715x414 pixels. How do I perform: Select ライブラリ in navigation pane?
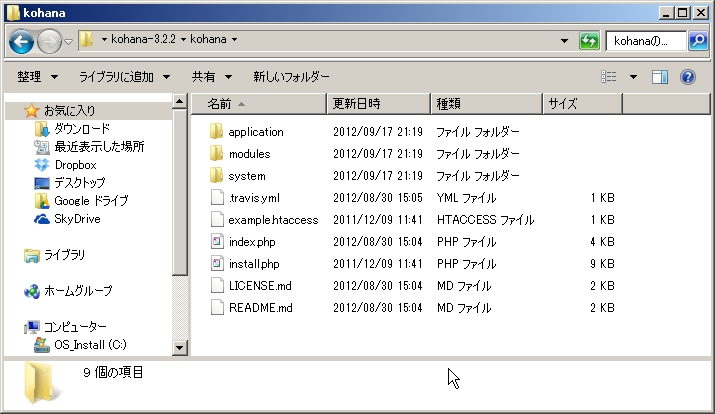64,255
